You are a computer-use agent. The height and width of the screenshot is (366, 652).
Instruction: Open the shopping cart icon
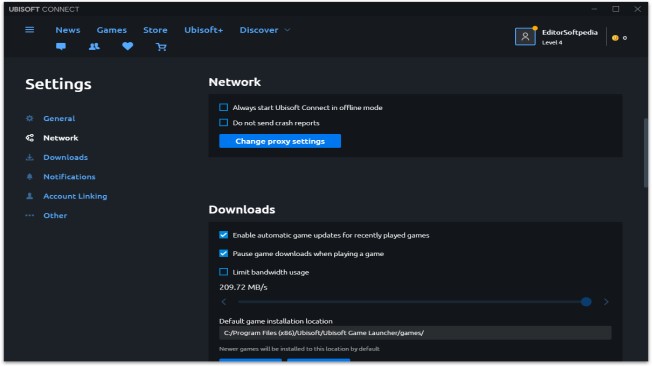[x=161, y=47]
